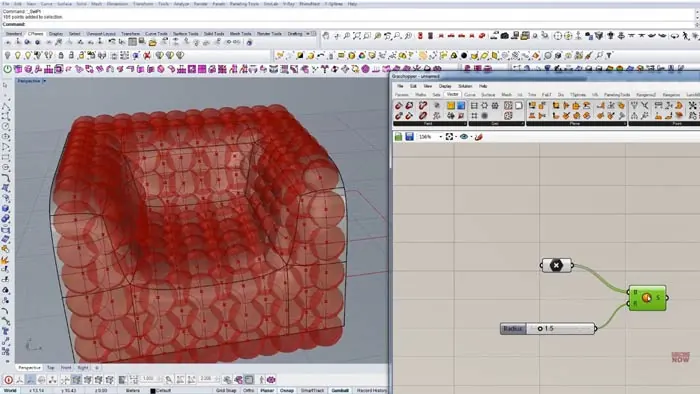Click the hand pan icon in view toolbar
The height and width of the screenshot is (394, 700).
pos(326,36)
